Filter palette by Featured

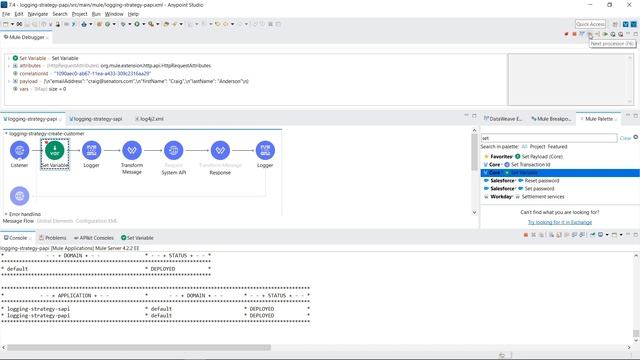pos(557,147)
